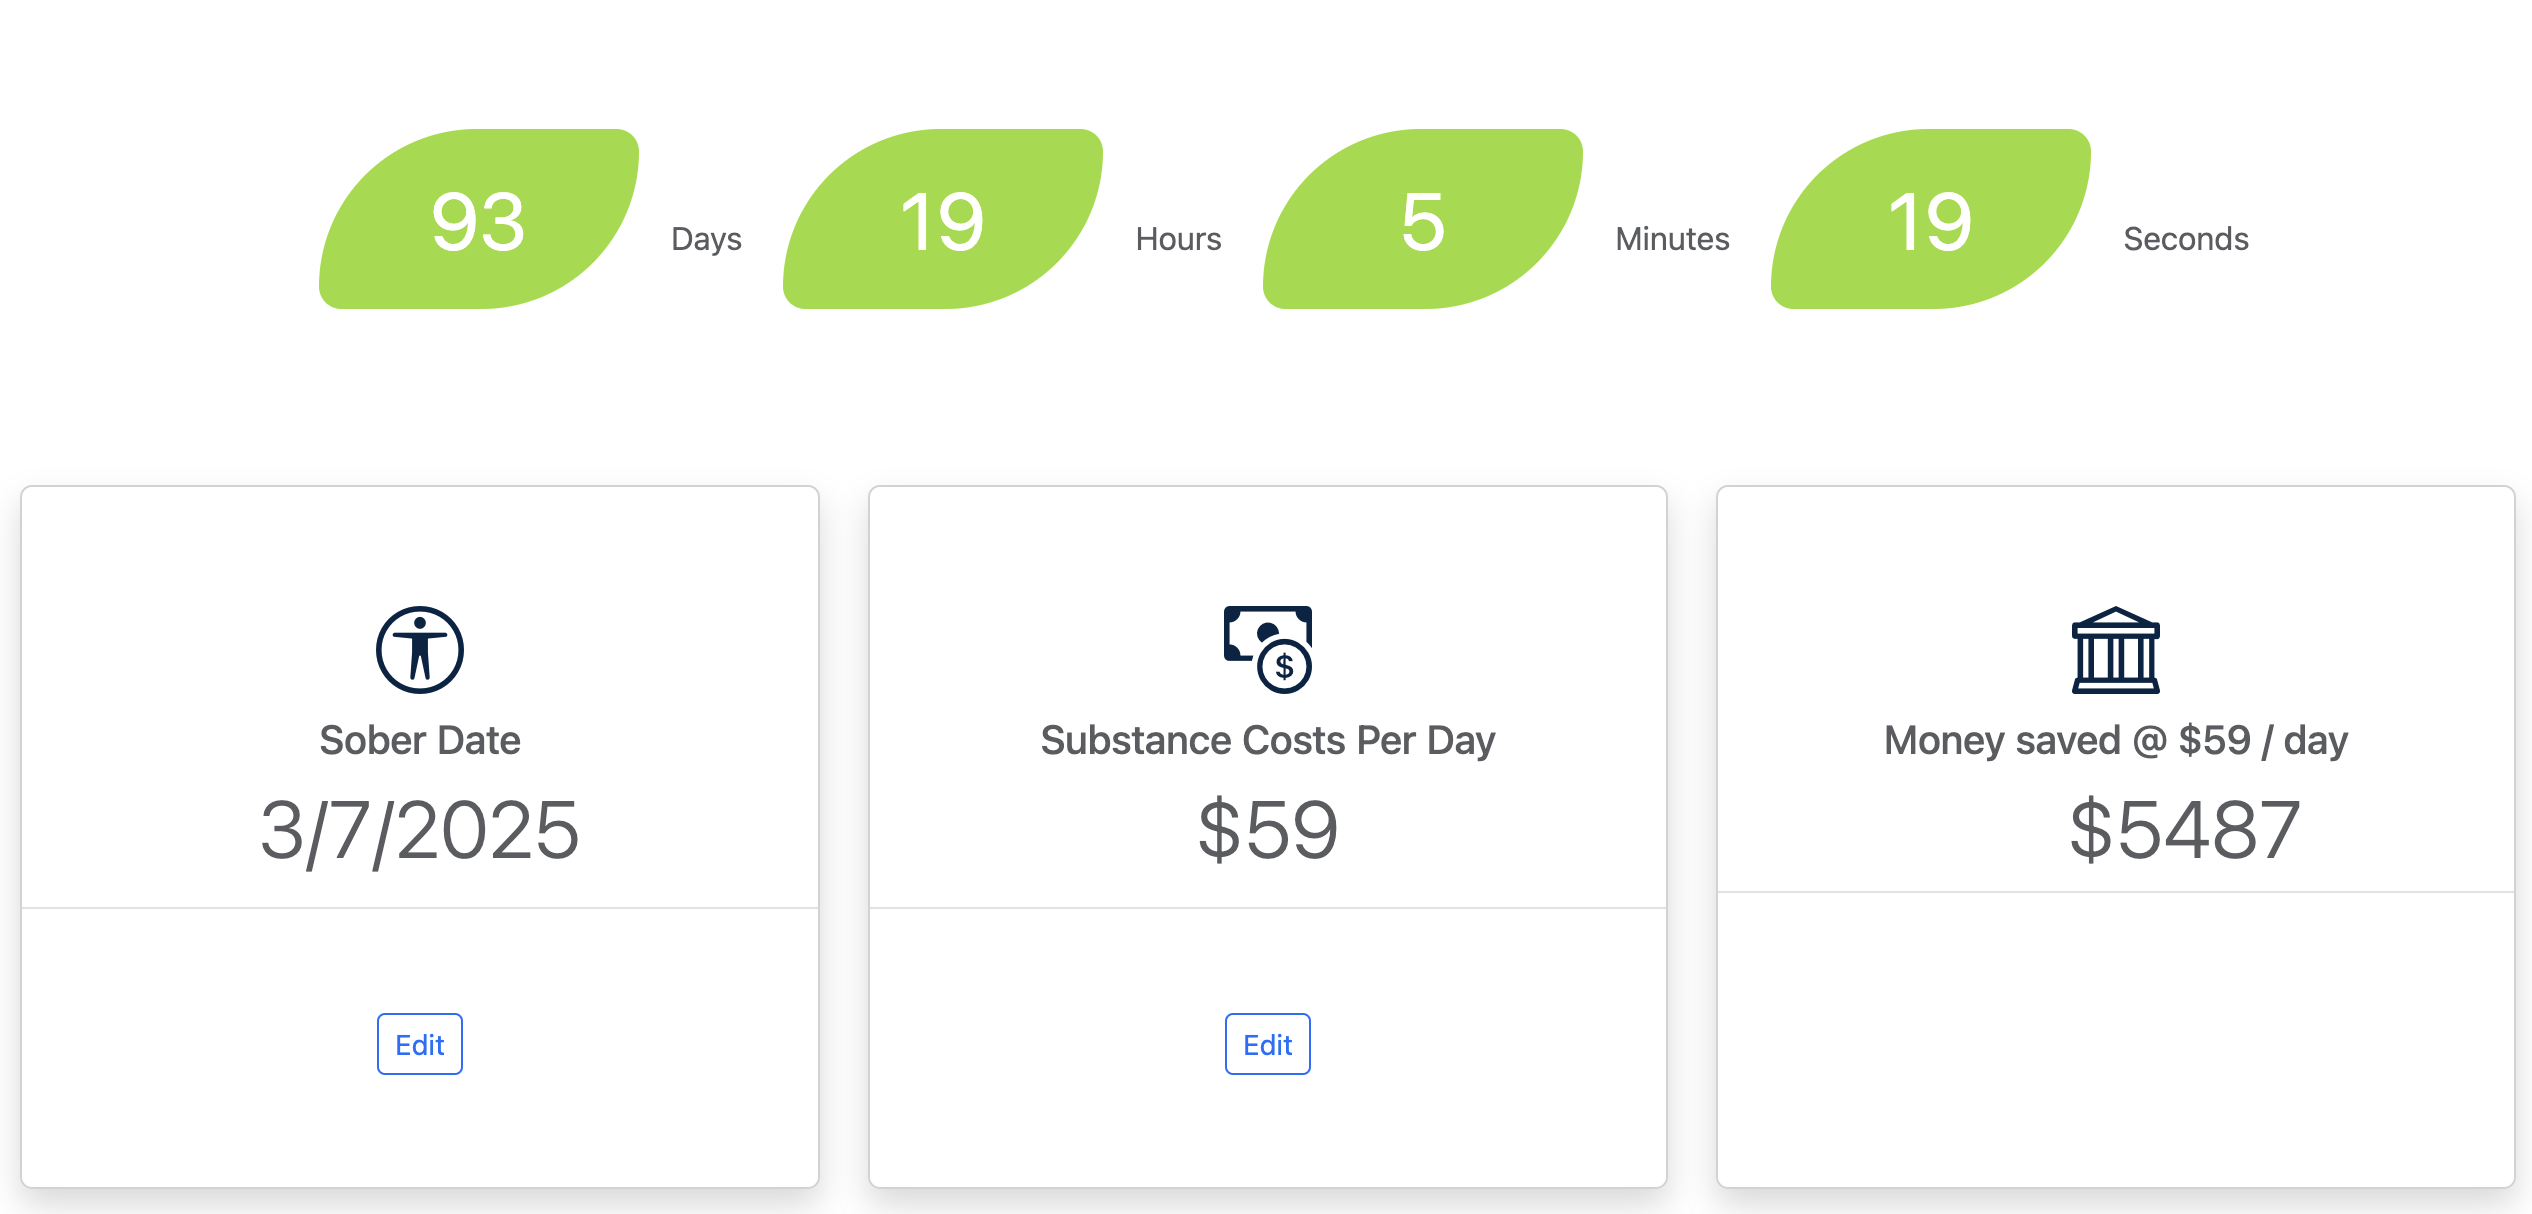Click the green 93 days leaf badge
Viewport: 2532px width, 1214px height.
[x=479, y=219]
